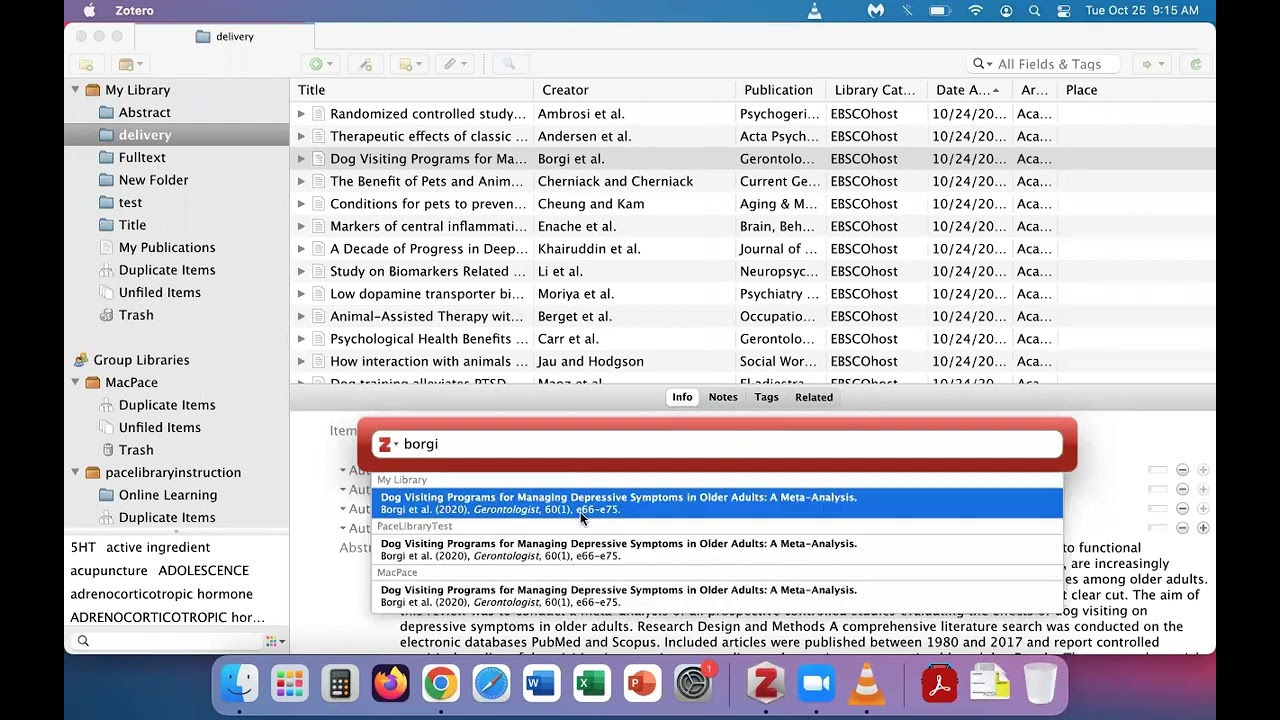Click the green New Item button
Viewport: 1280px width, 720px height.
coord(320,64)
